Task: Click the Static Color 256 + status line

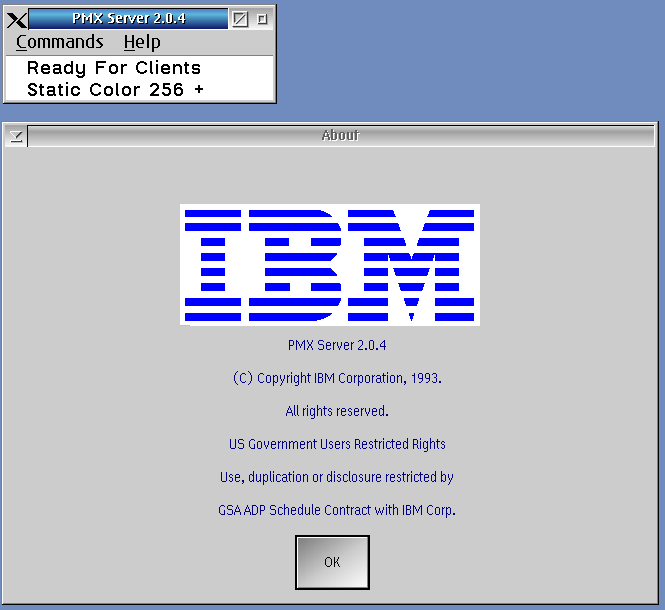Action: [x=115, y=90]
